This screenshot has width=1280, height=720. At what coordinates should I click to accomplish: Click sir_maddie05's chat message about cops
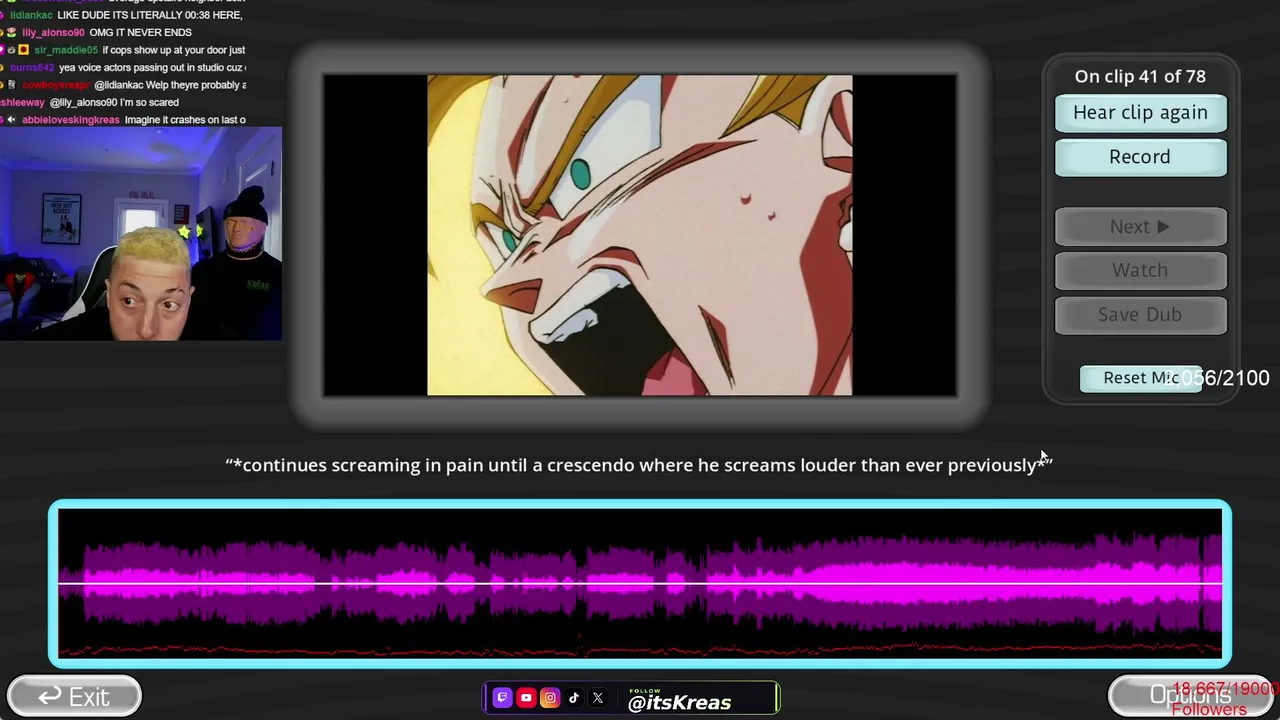click(x=125, y=50)
